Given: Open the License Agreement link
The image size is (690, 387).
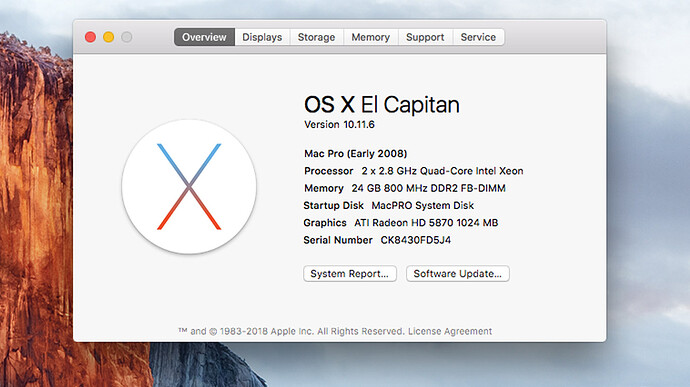Looking at the screenshot, I should (450, 331).
